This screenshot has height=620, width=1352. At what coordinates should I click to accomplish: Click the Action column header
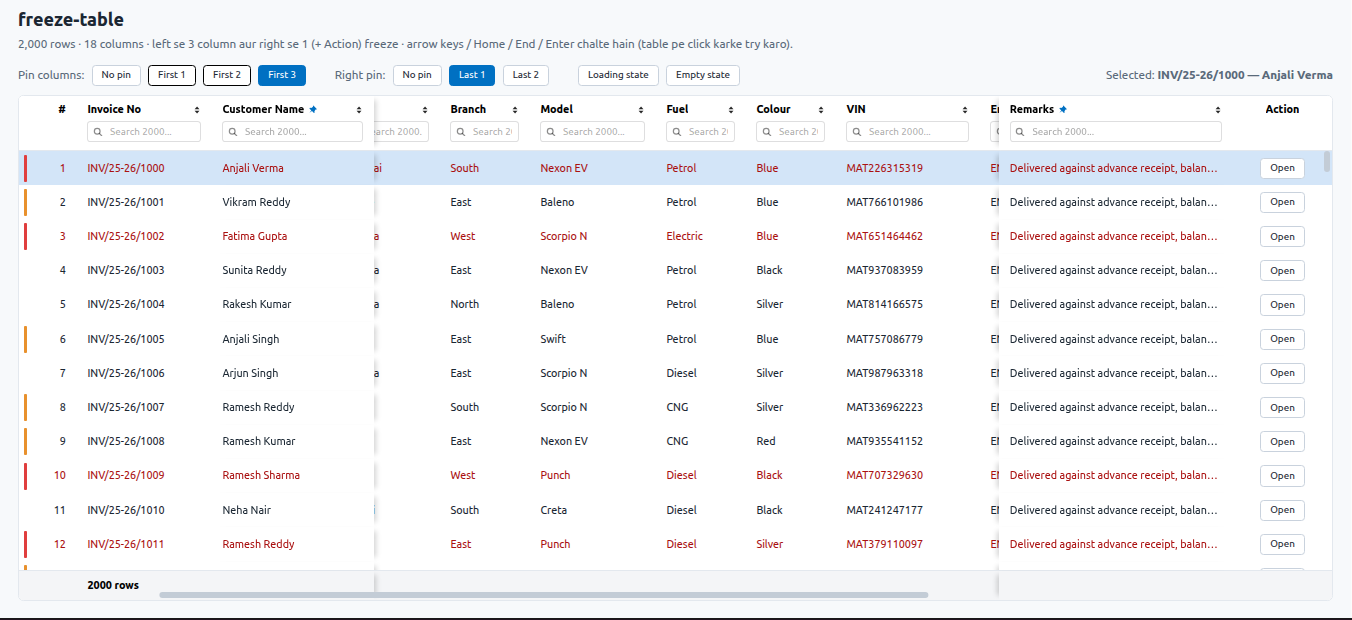(x=1282, y=109)
